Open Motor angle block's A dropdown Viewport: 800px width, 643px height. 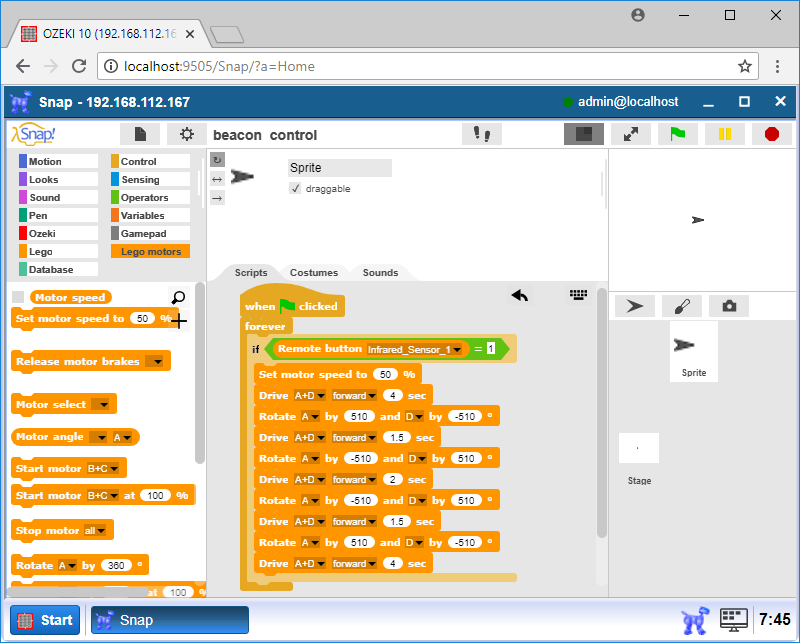[122, 437]
